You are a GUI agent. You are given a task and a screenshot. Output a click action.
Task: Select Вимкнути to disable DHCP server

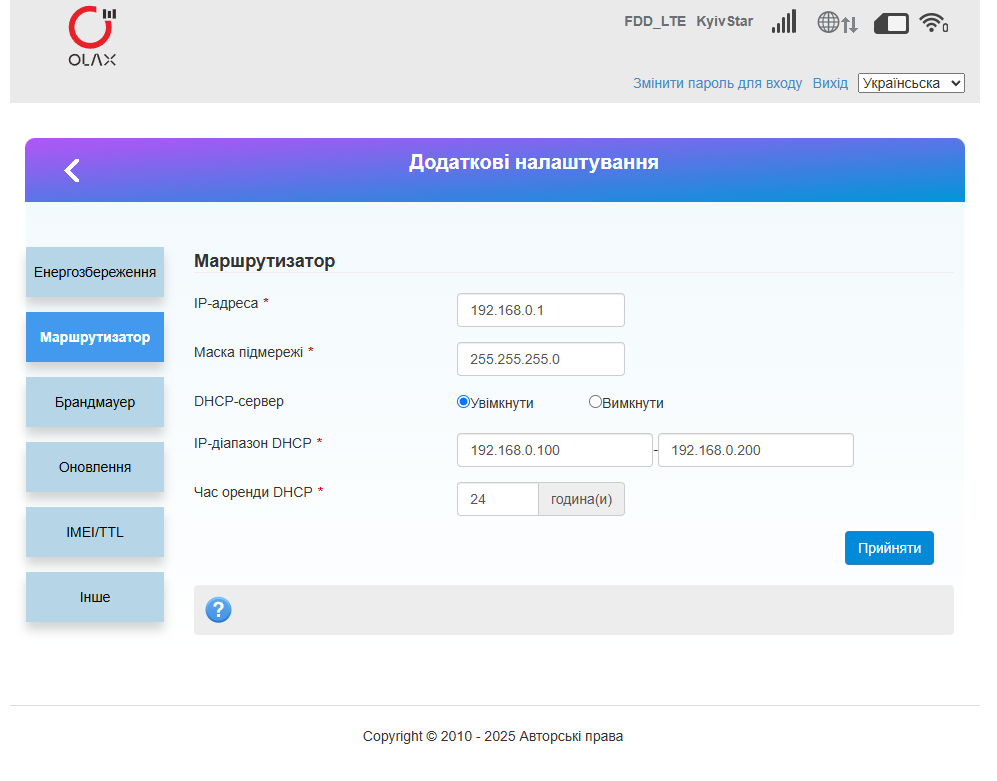pos(595,402)
